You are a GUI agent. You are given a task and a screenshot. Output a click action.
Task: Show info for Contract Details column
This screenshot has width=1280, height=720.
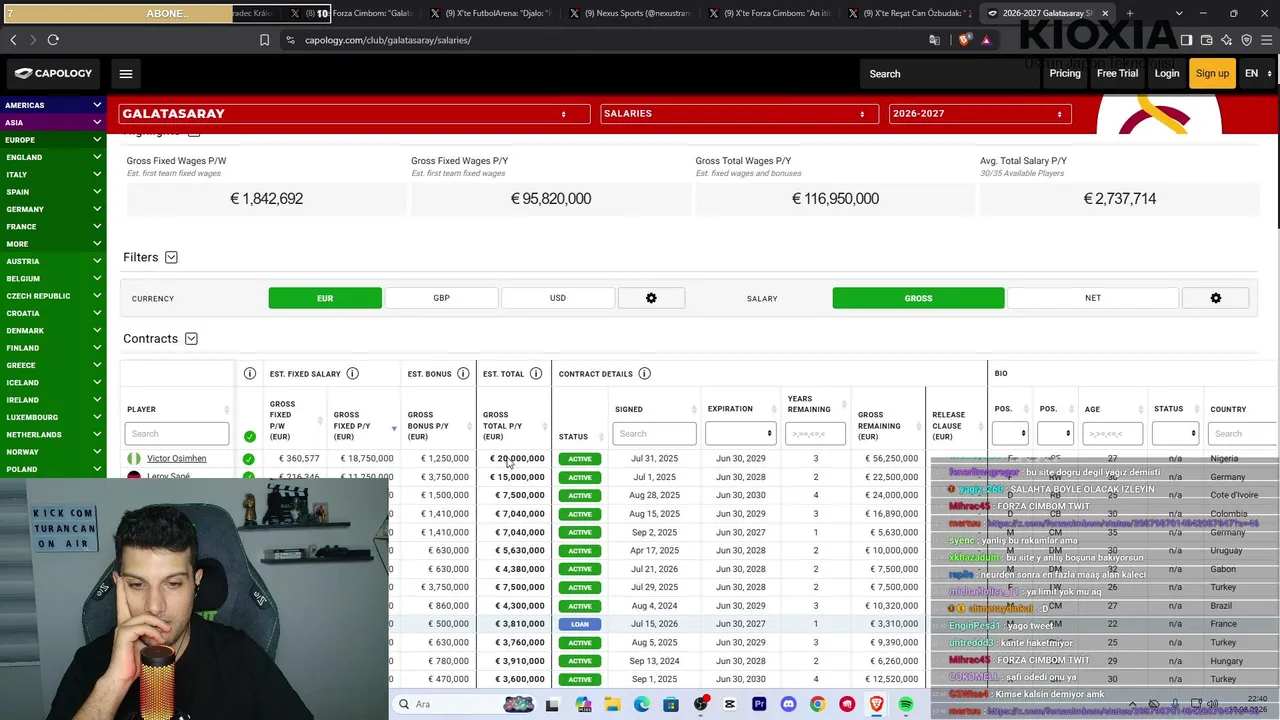pyautogui.click(x=644, y=374)
